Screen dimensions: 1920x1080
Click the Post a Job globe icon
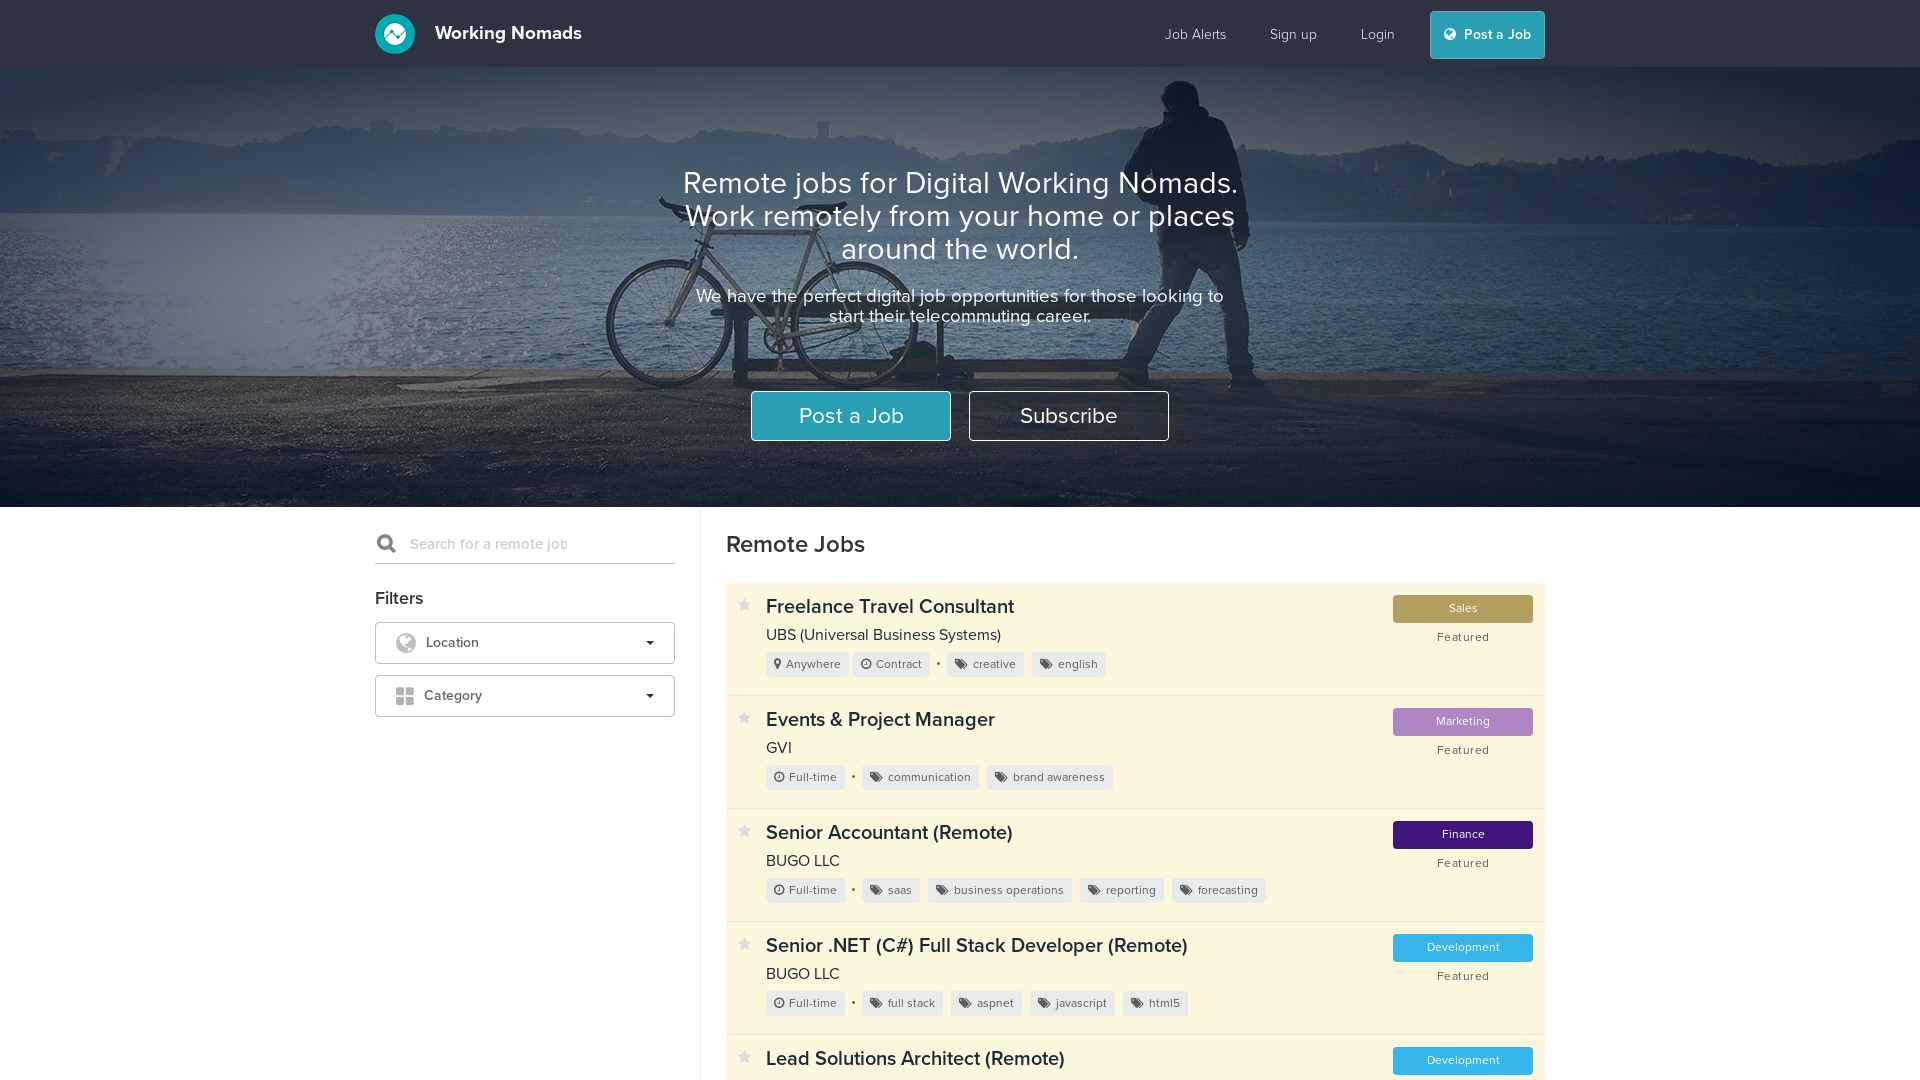coord(1451,34)
